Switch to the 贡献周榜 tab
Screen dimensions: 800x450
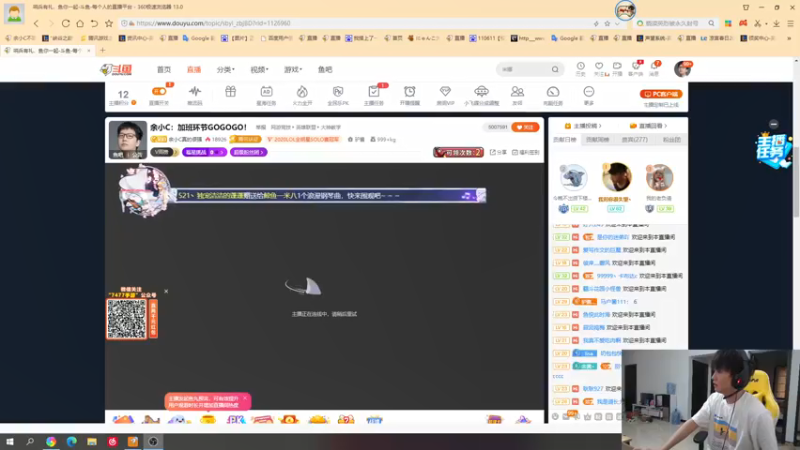597,139
